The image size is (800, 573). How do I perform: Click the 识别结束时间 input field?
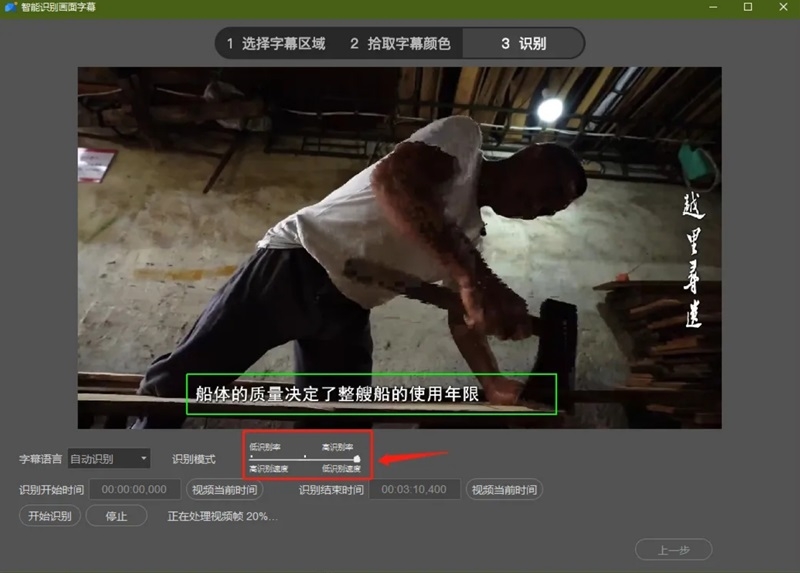(414, 489)
